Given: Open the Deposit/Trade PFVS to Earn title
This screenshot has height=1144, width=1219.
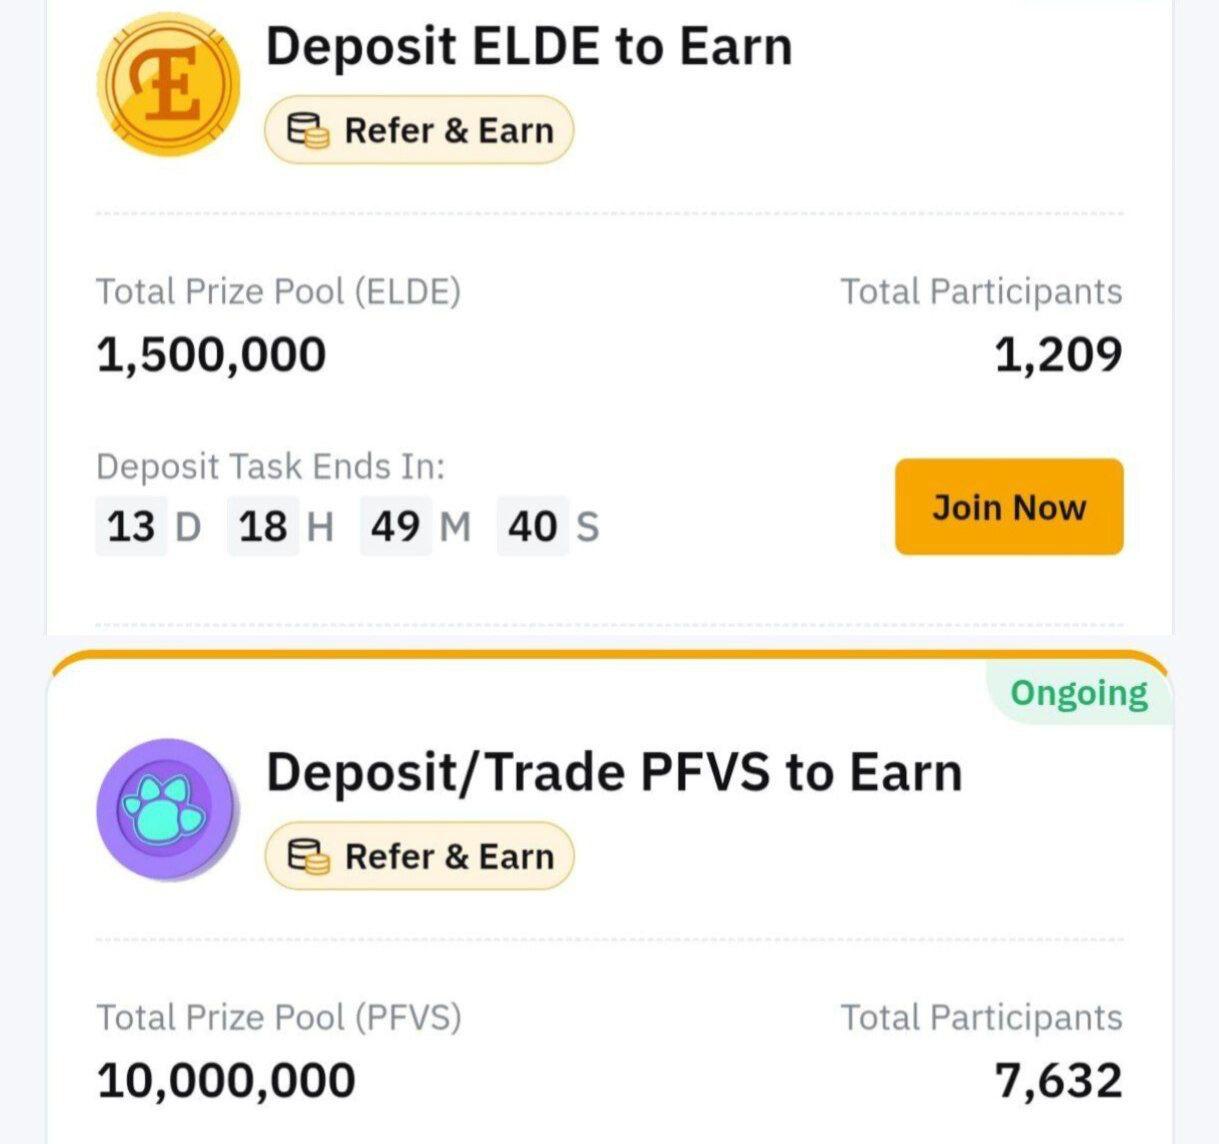Looking at the screenshot, I should point(614,773).
